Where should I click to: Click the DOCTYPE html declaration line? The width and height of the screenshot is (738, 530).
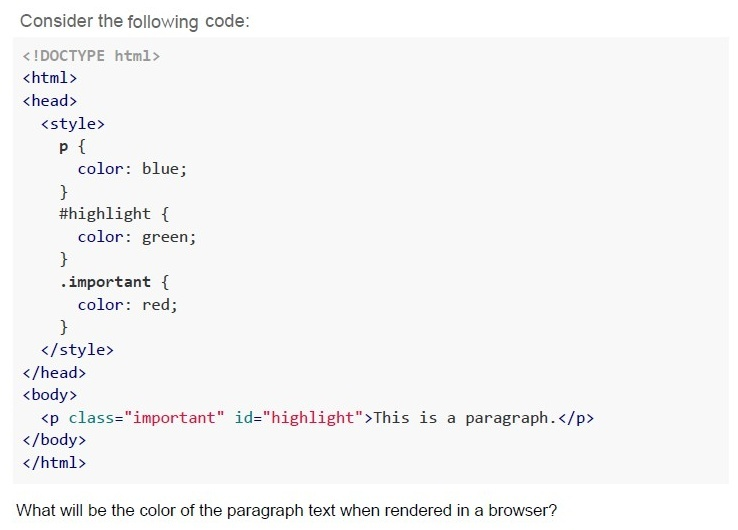point(91,56)
